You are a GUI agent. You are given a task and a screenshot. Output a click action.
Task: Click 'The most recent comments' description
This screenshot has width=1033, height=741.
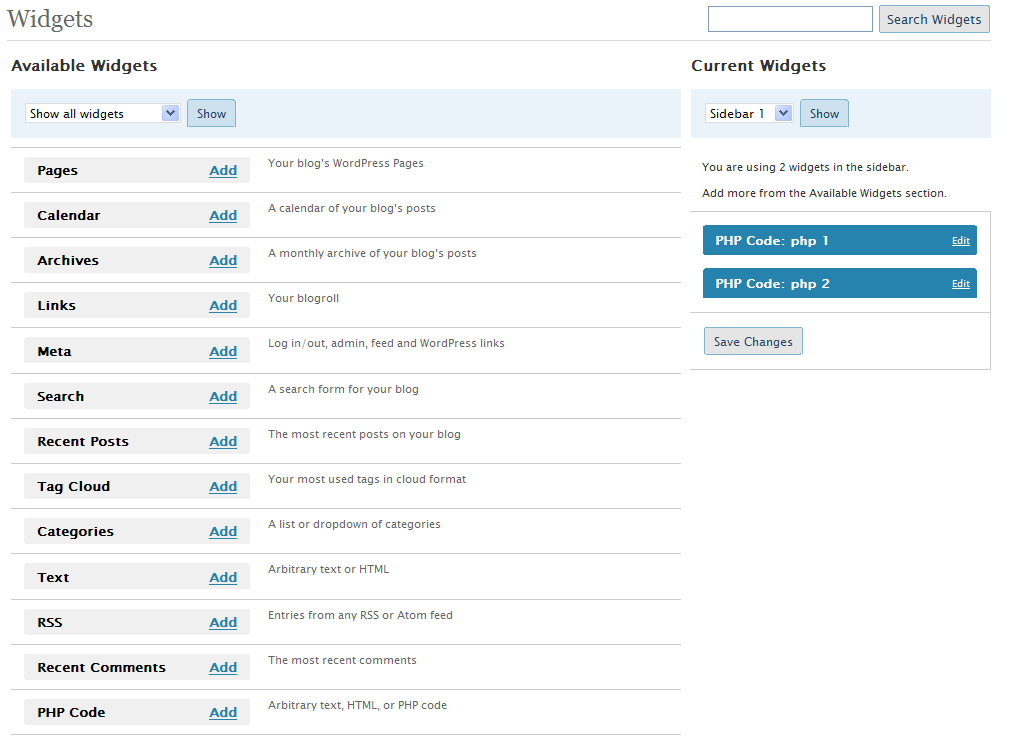coord(343,660)
